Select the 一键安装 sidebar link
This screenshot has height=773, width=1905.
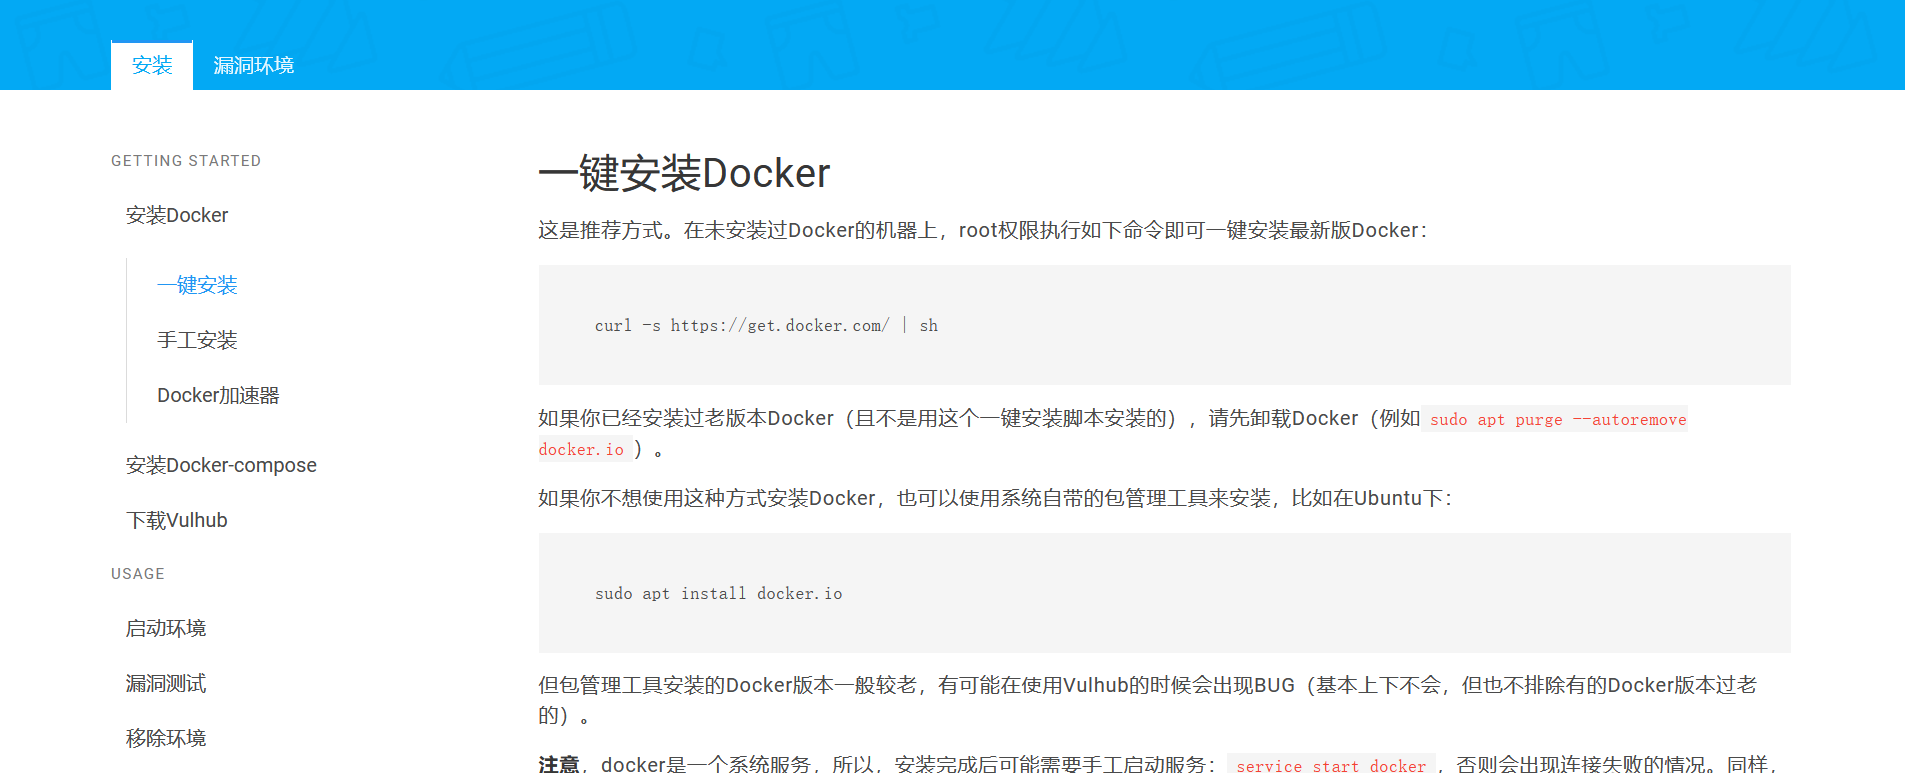click(197, 285)
